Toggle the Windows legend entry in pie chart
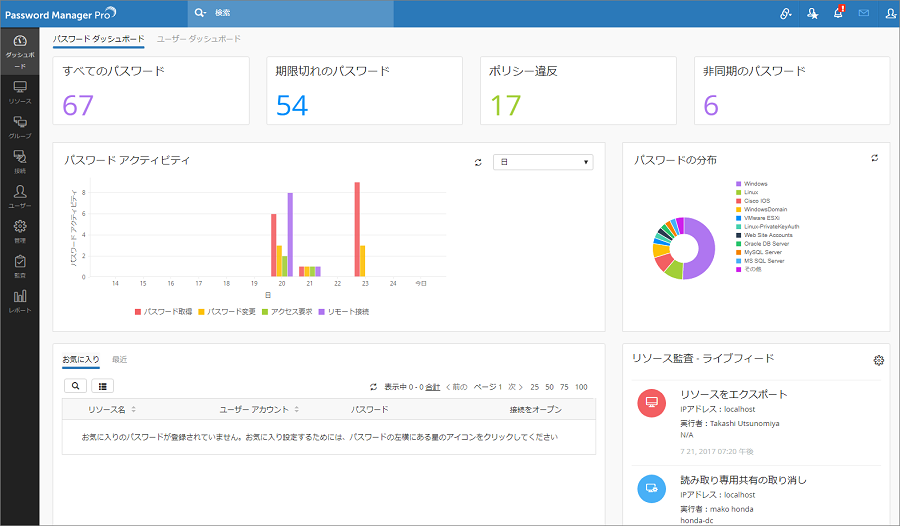This screenshot has height=526, width=900. (755, 184)
